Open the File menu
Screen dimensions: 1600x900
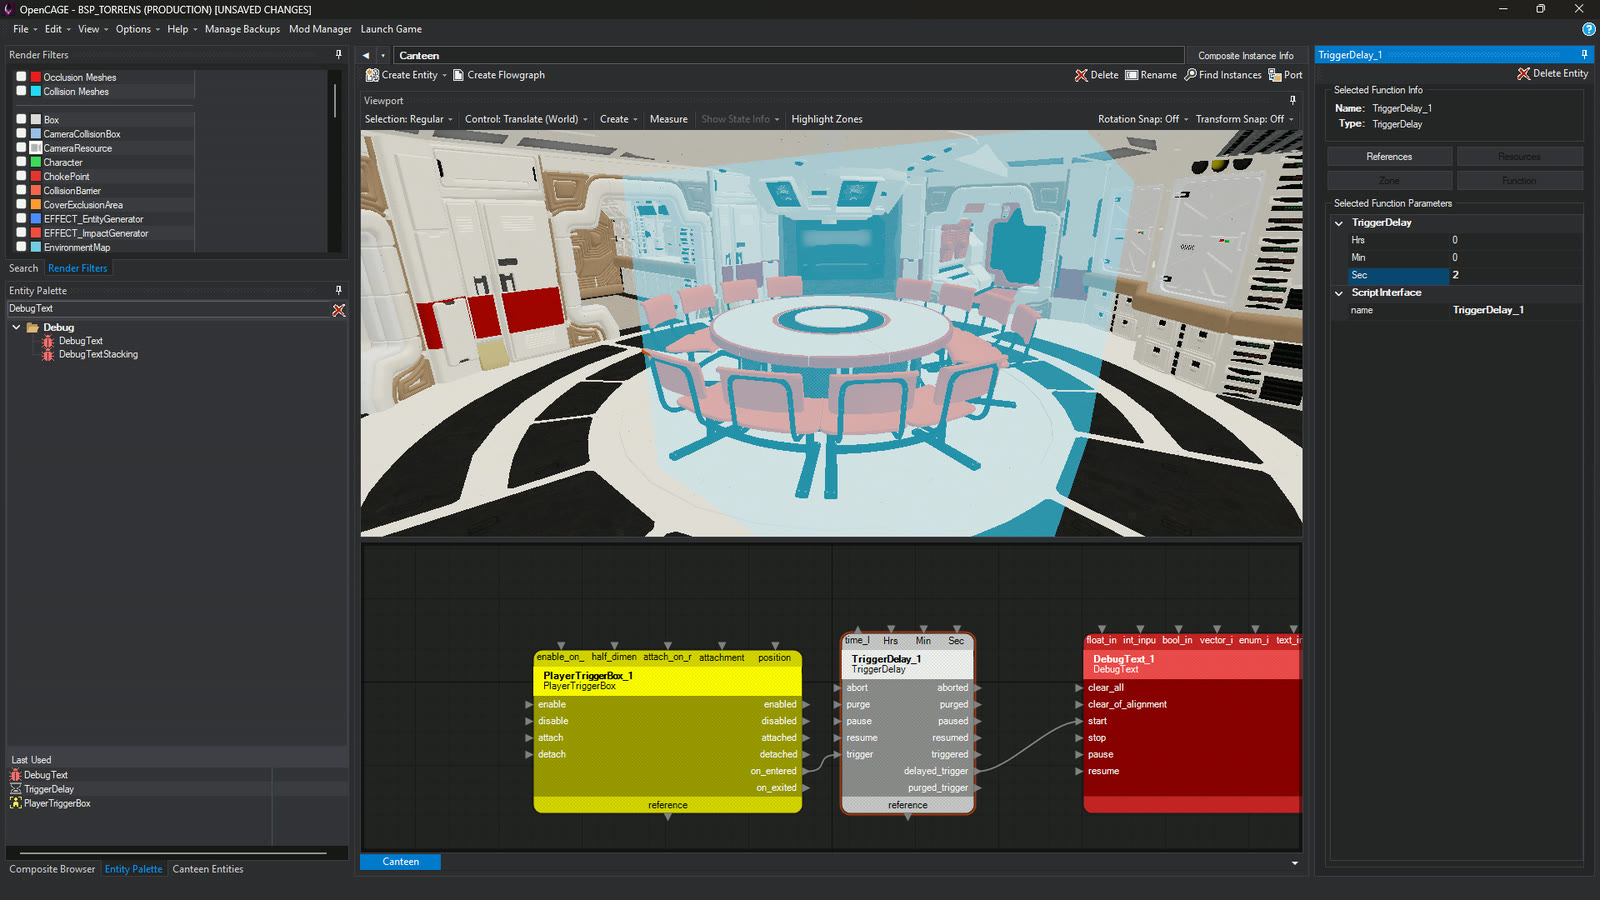click(x=24, y=29)
